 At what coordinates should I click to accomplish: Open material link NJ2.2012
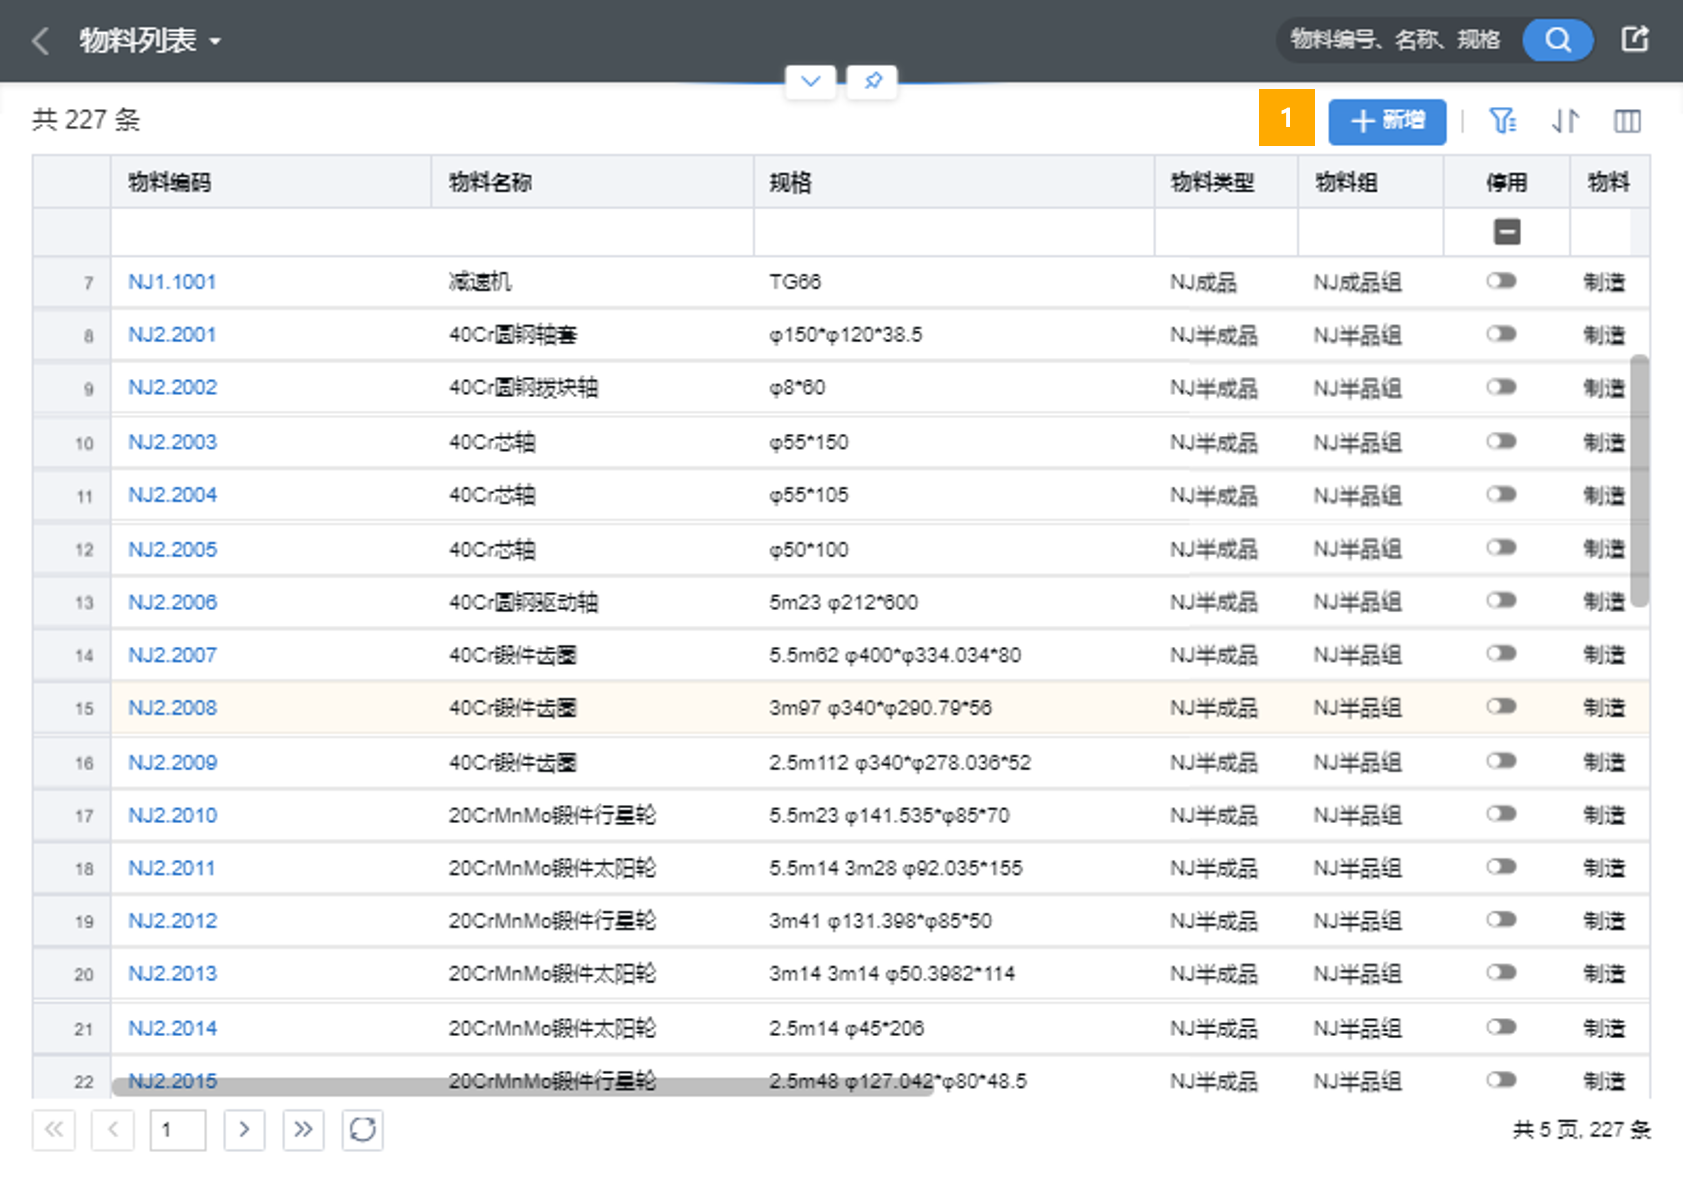pos(172,921)
